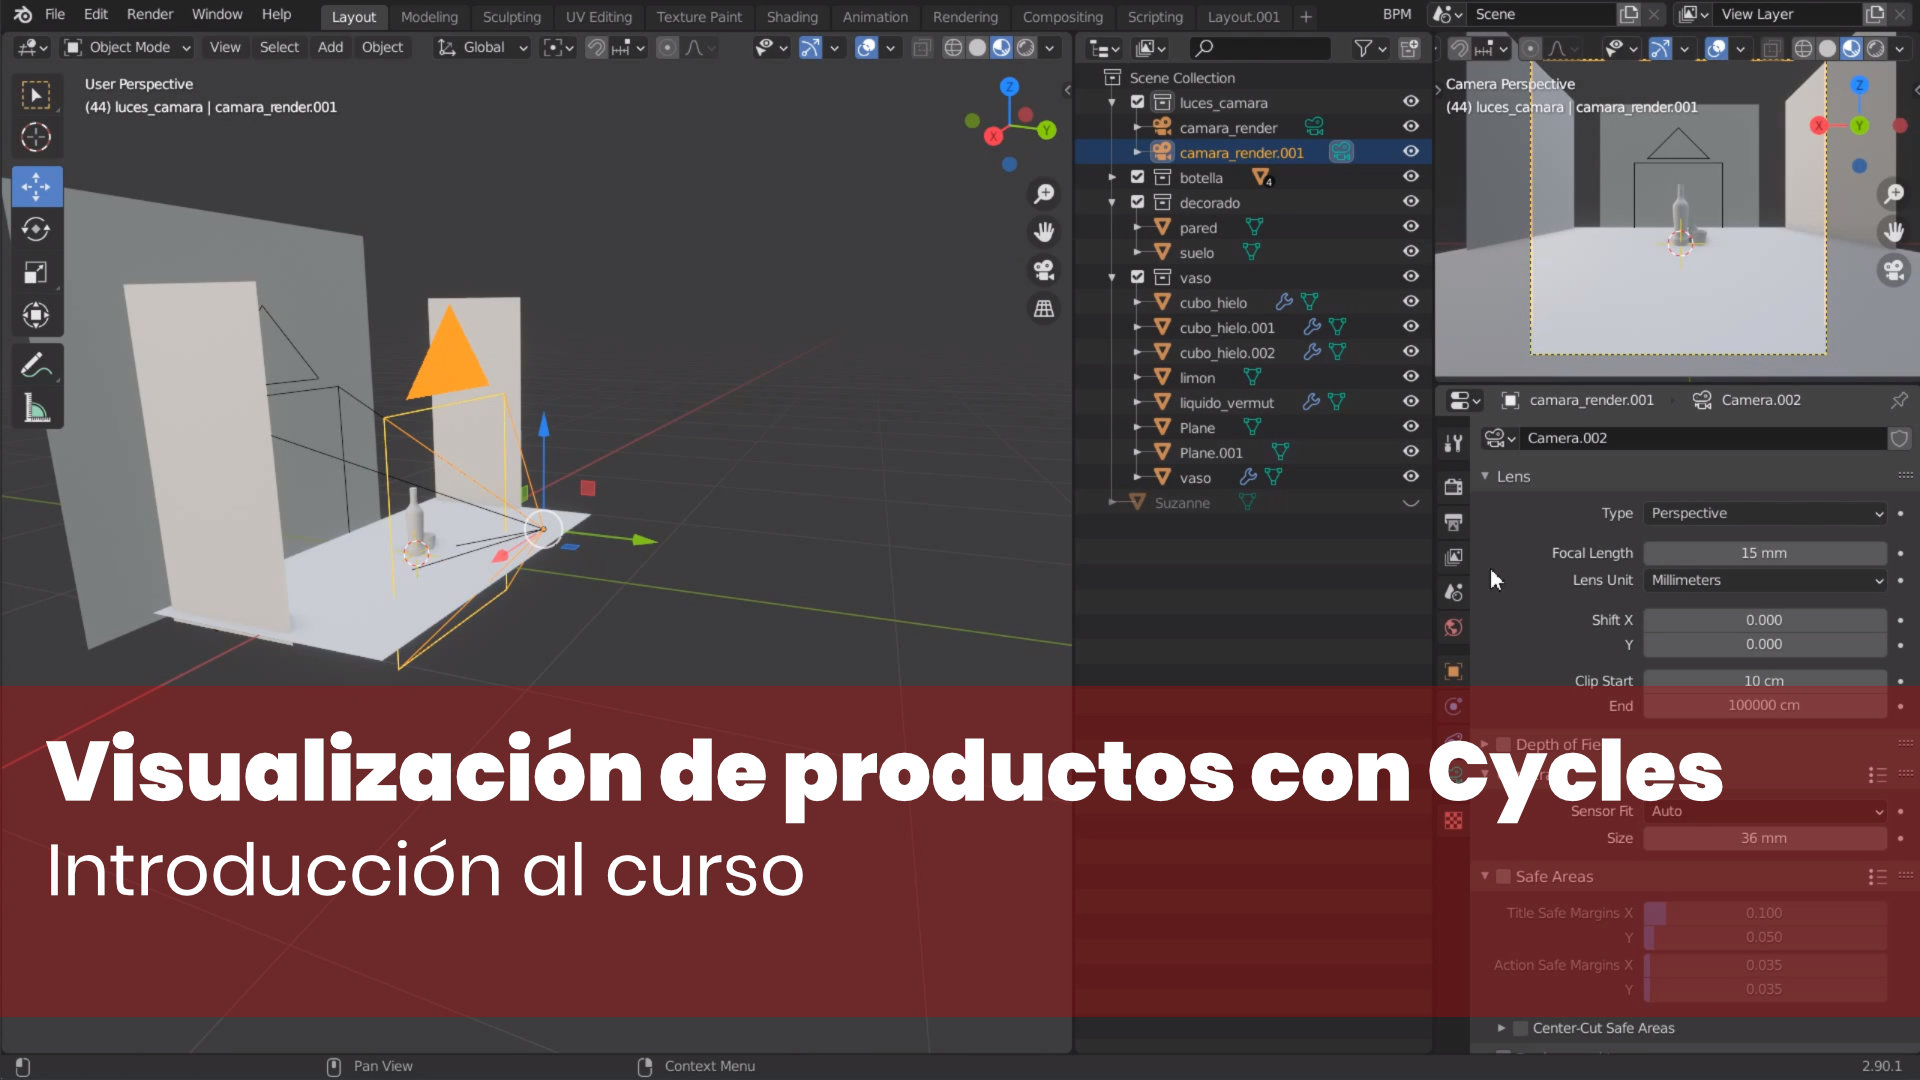Adjust the sensor Size 36 mm field
Screen dimensions: 1920x1080
coord(1765,838)
